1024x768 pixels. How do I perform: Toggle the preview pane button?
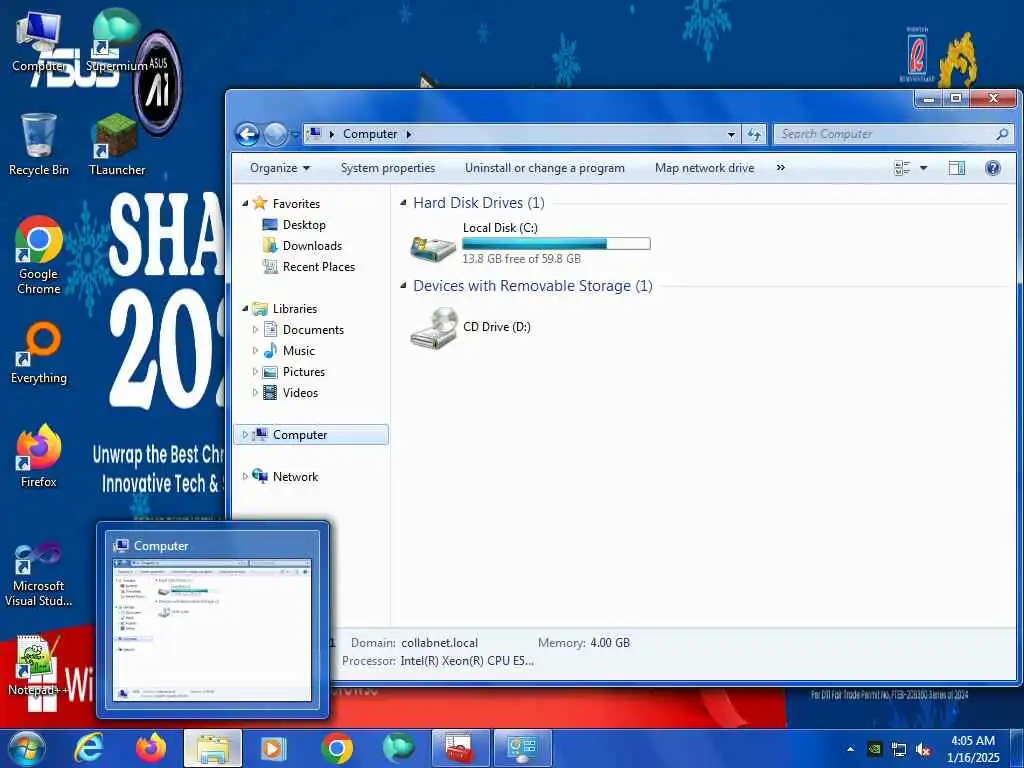point(957,168)
